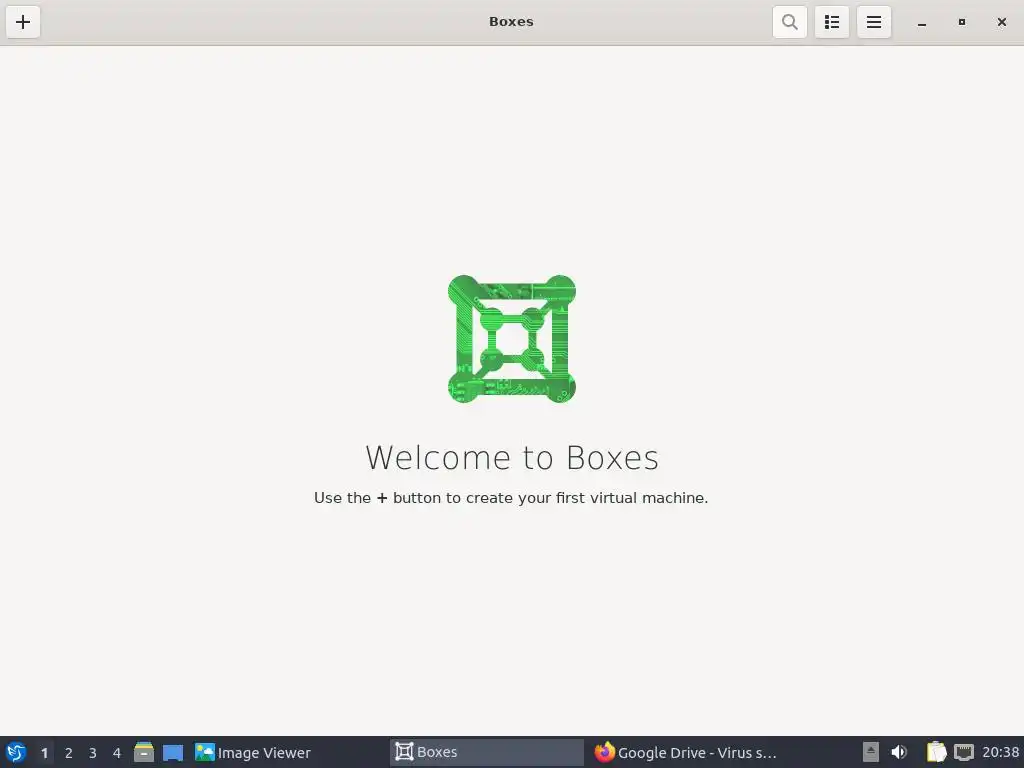Select the Boxes taskbar entry
Viewport: 1024px width, 768px height.
[x=487, y=752]
